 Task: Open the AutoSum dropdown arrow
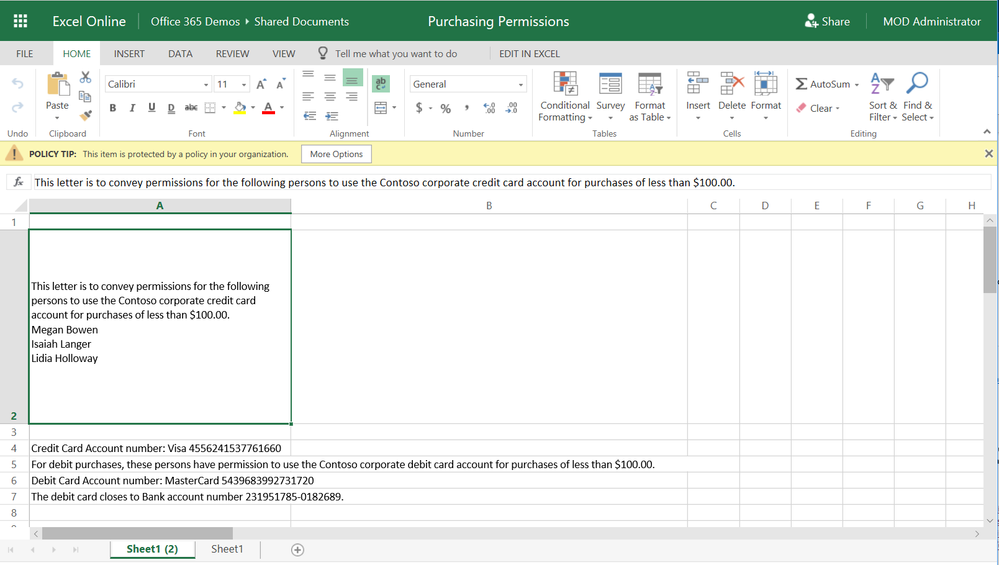coord(857,85)
